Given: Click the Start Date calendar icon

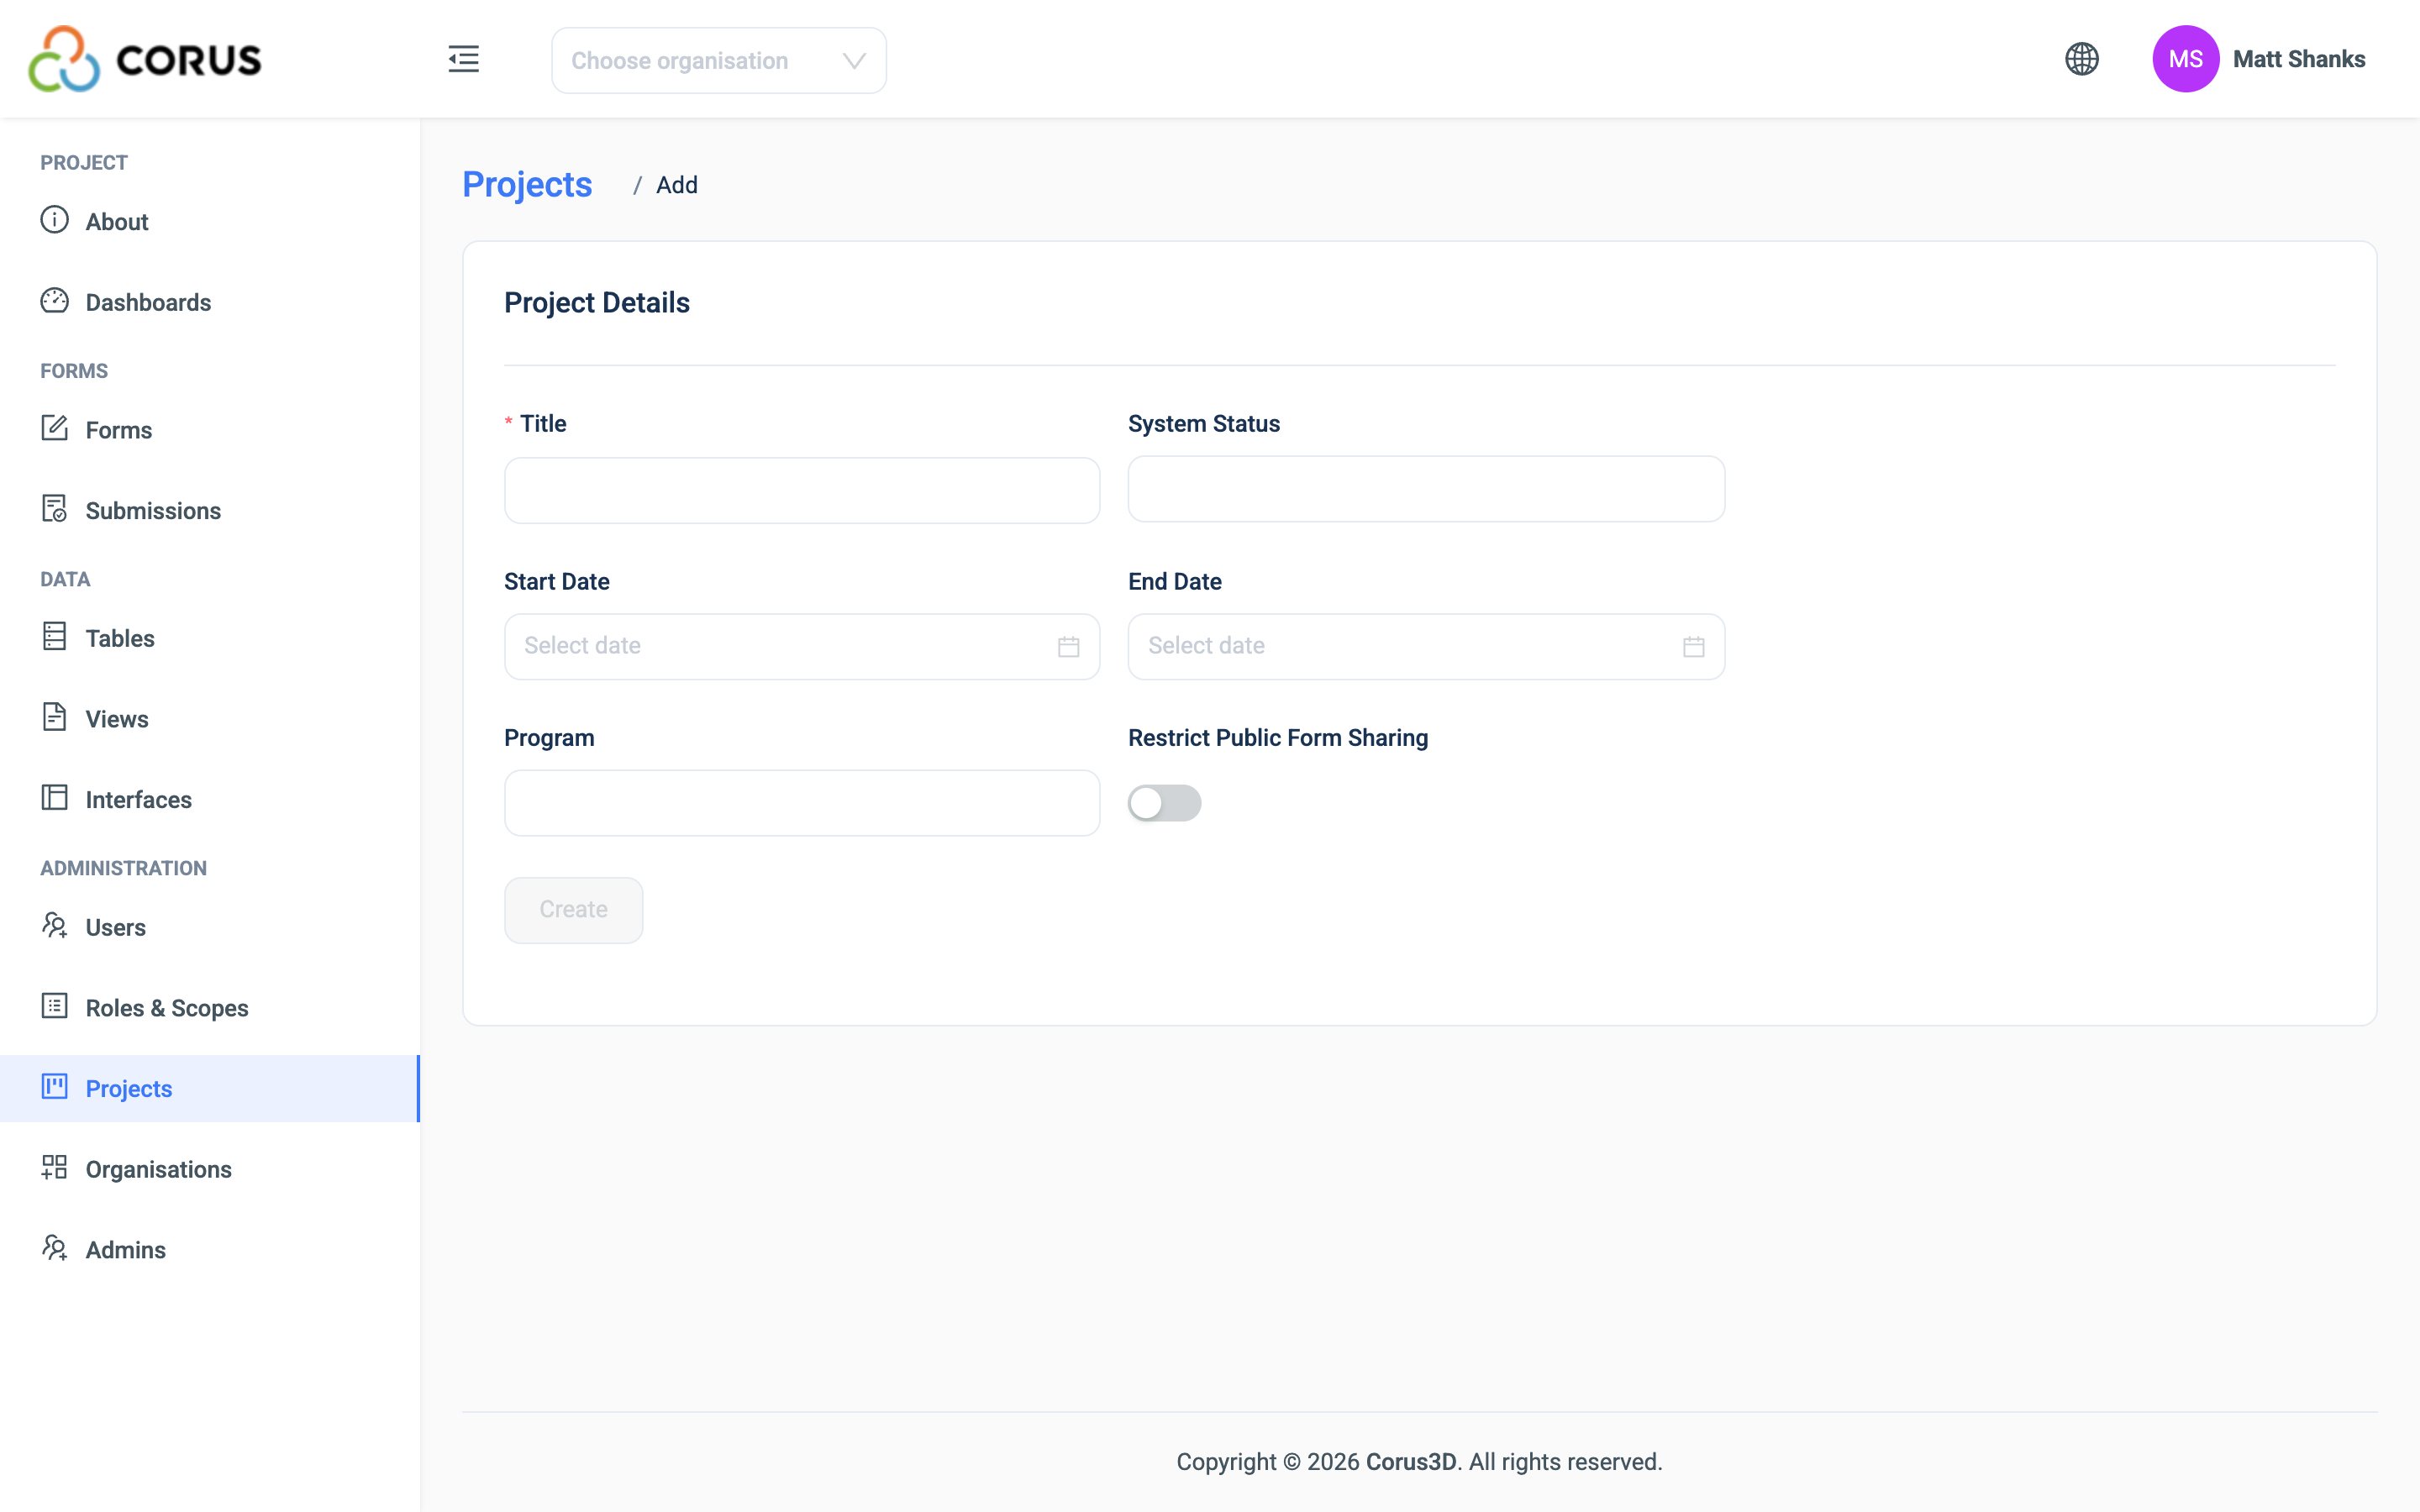Looking at the screenshot, I should [x=1068, y=647].
